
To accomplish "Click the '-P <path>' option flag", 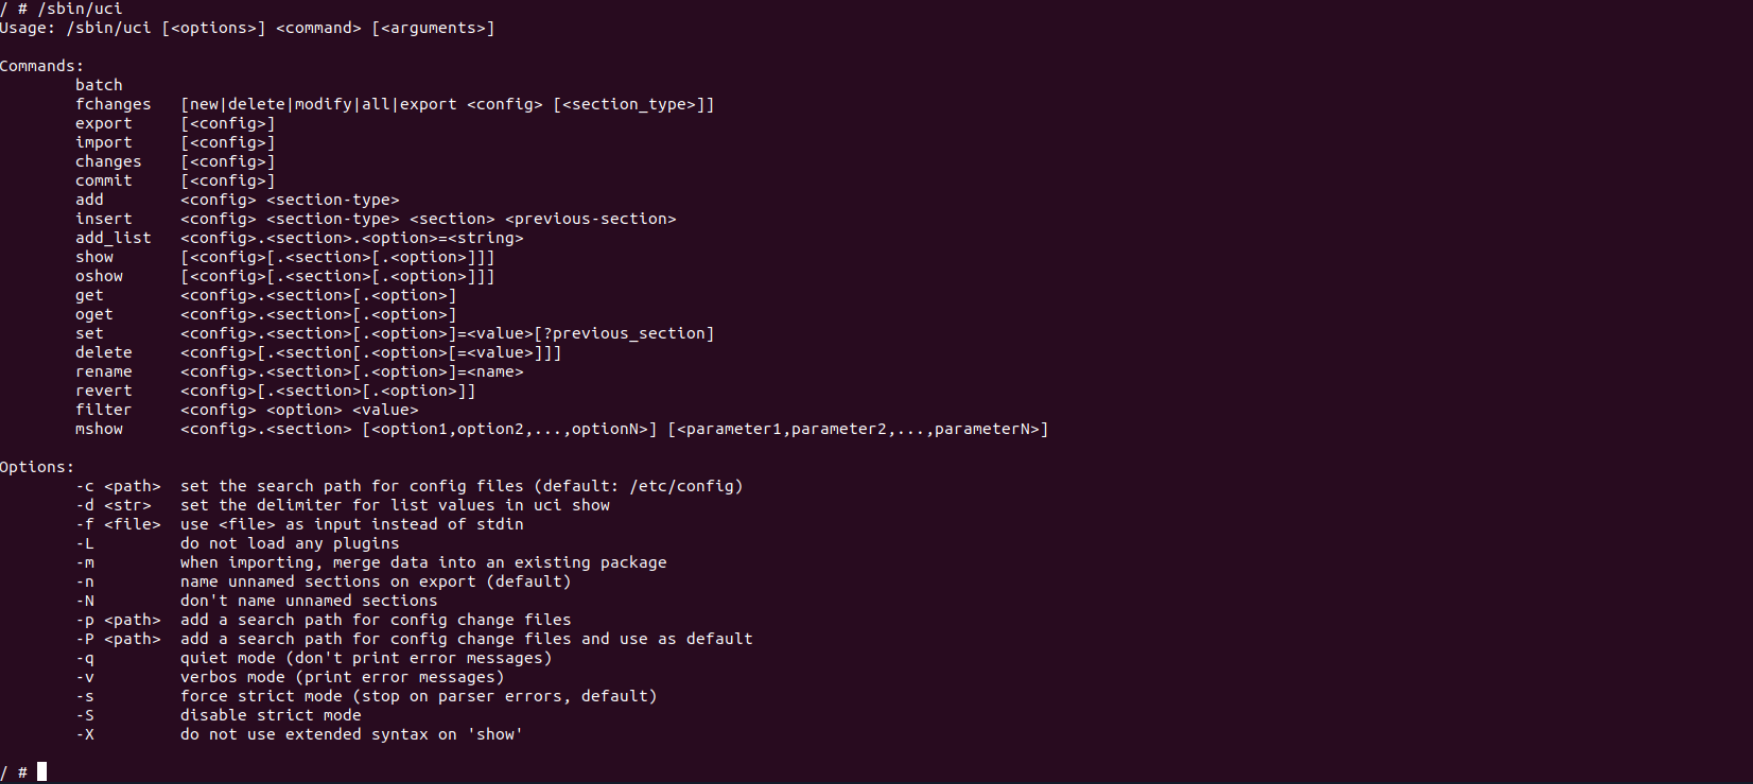I will pos(118,639).
